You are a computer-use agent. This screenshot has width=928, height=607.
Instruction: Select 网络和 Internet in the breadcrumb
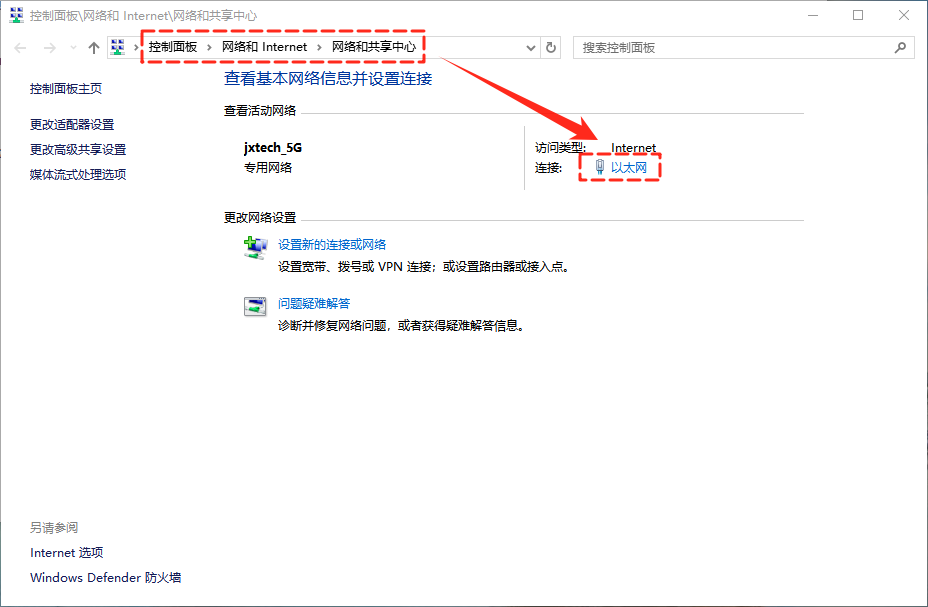pyautogui.click(x=264, y=47)
